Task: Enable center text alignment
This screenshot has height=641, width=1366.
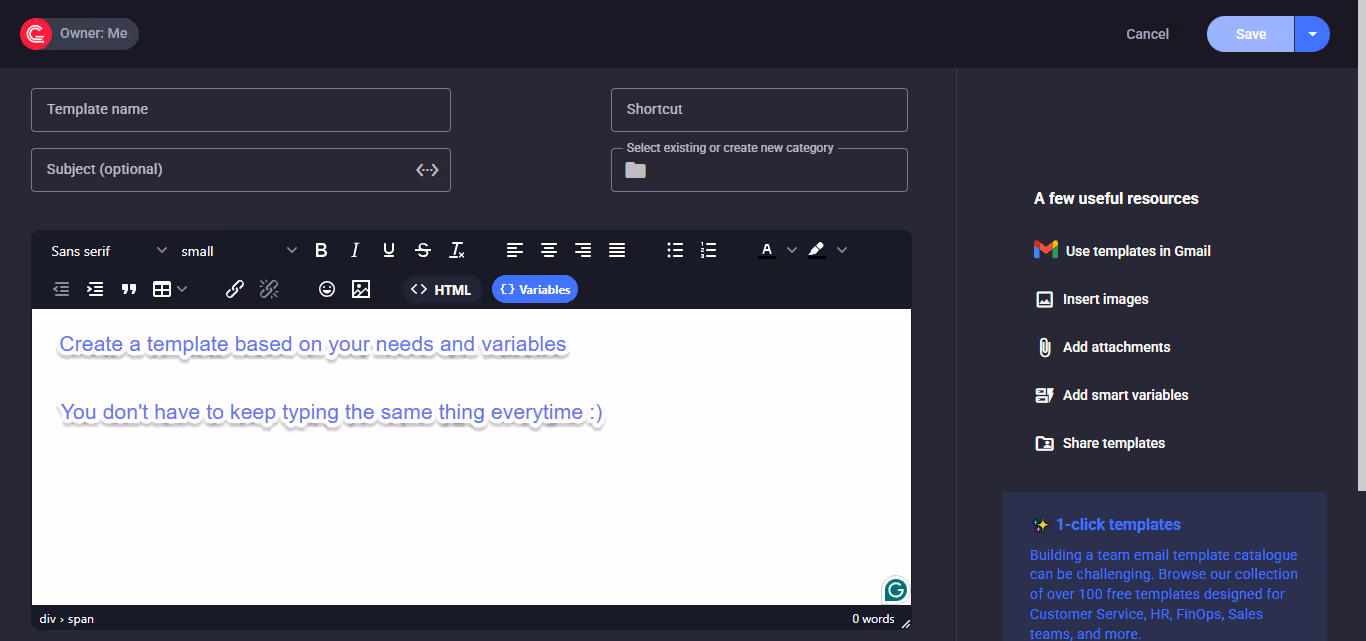Action: (x=548, y=250)
